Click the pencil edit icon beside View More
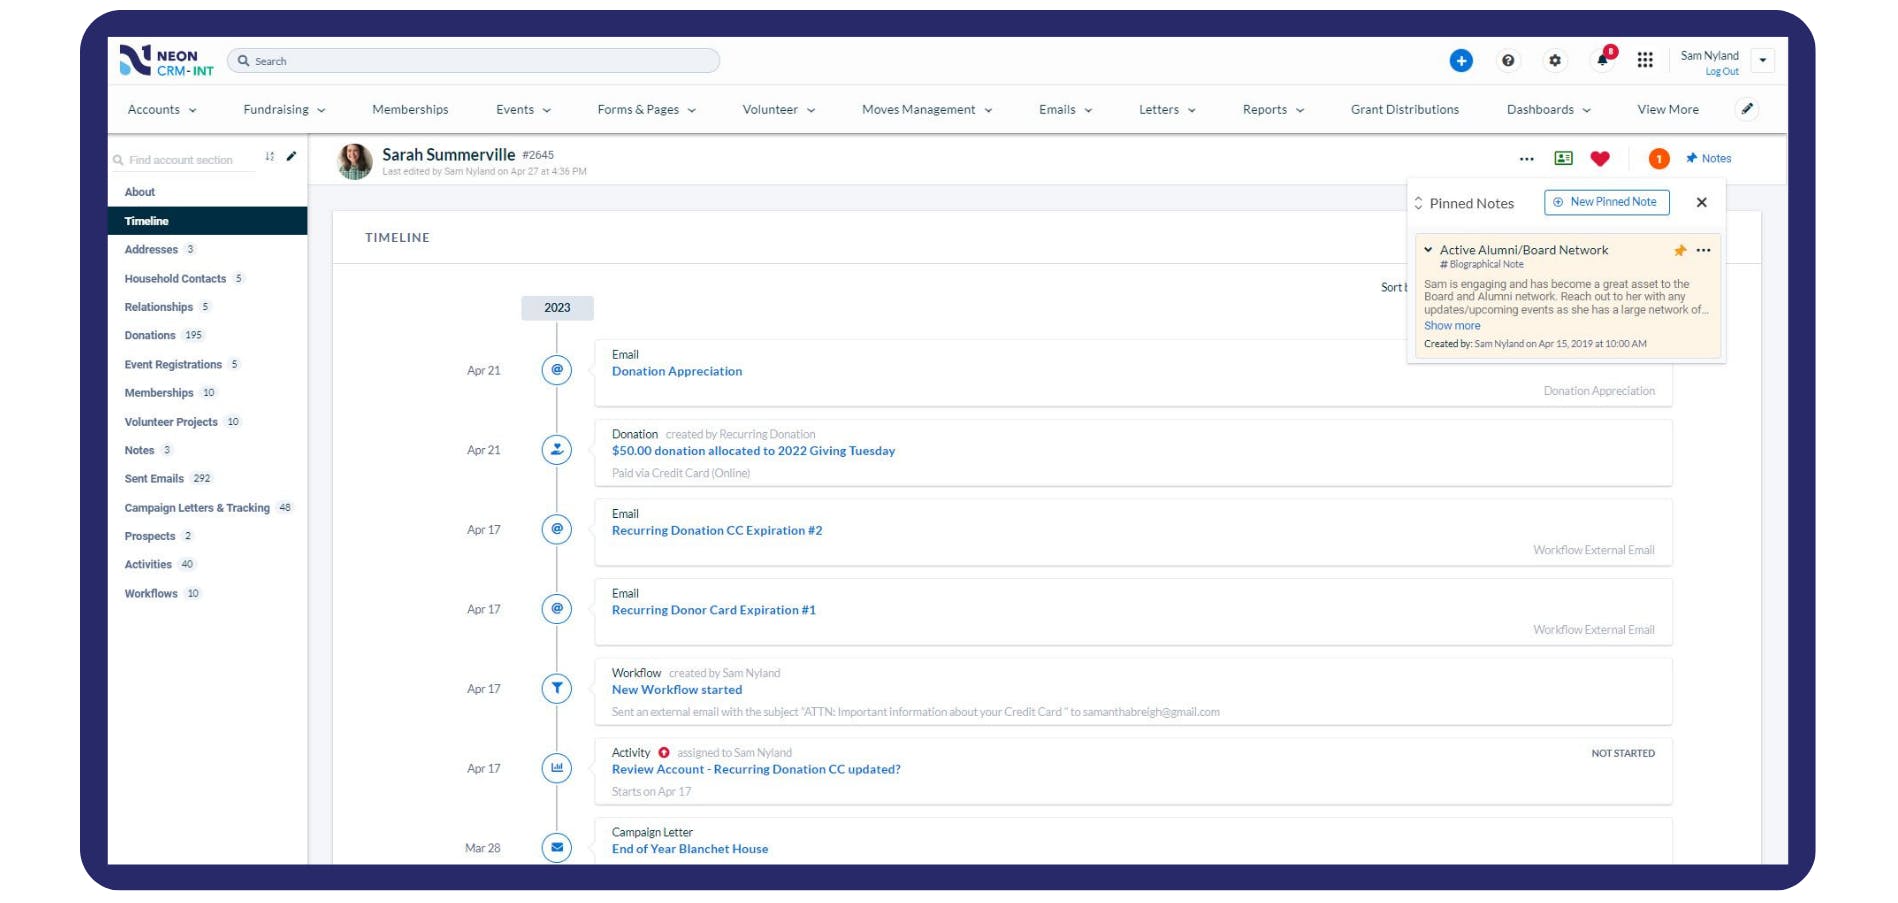This screenshot has width=1898, height=903. click(1748, 109)
